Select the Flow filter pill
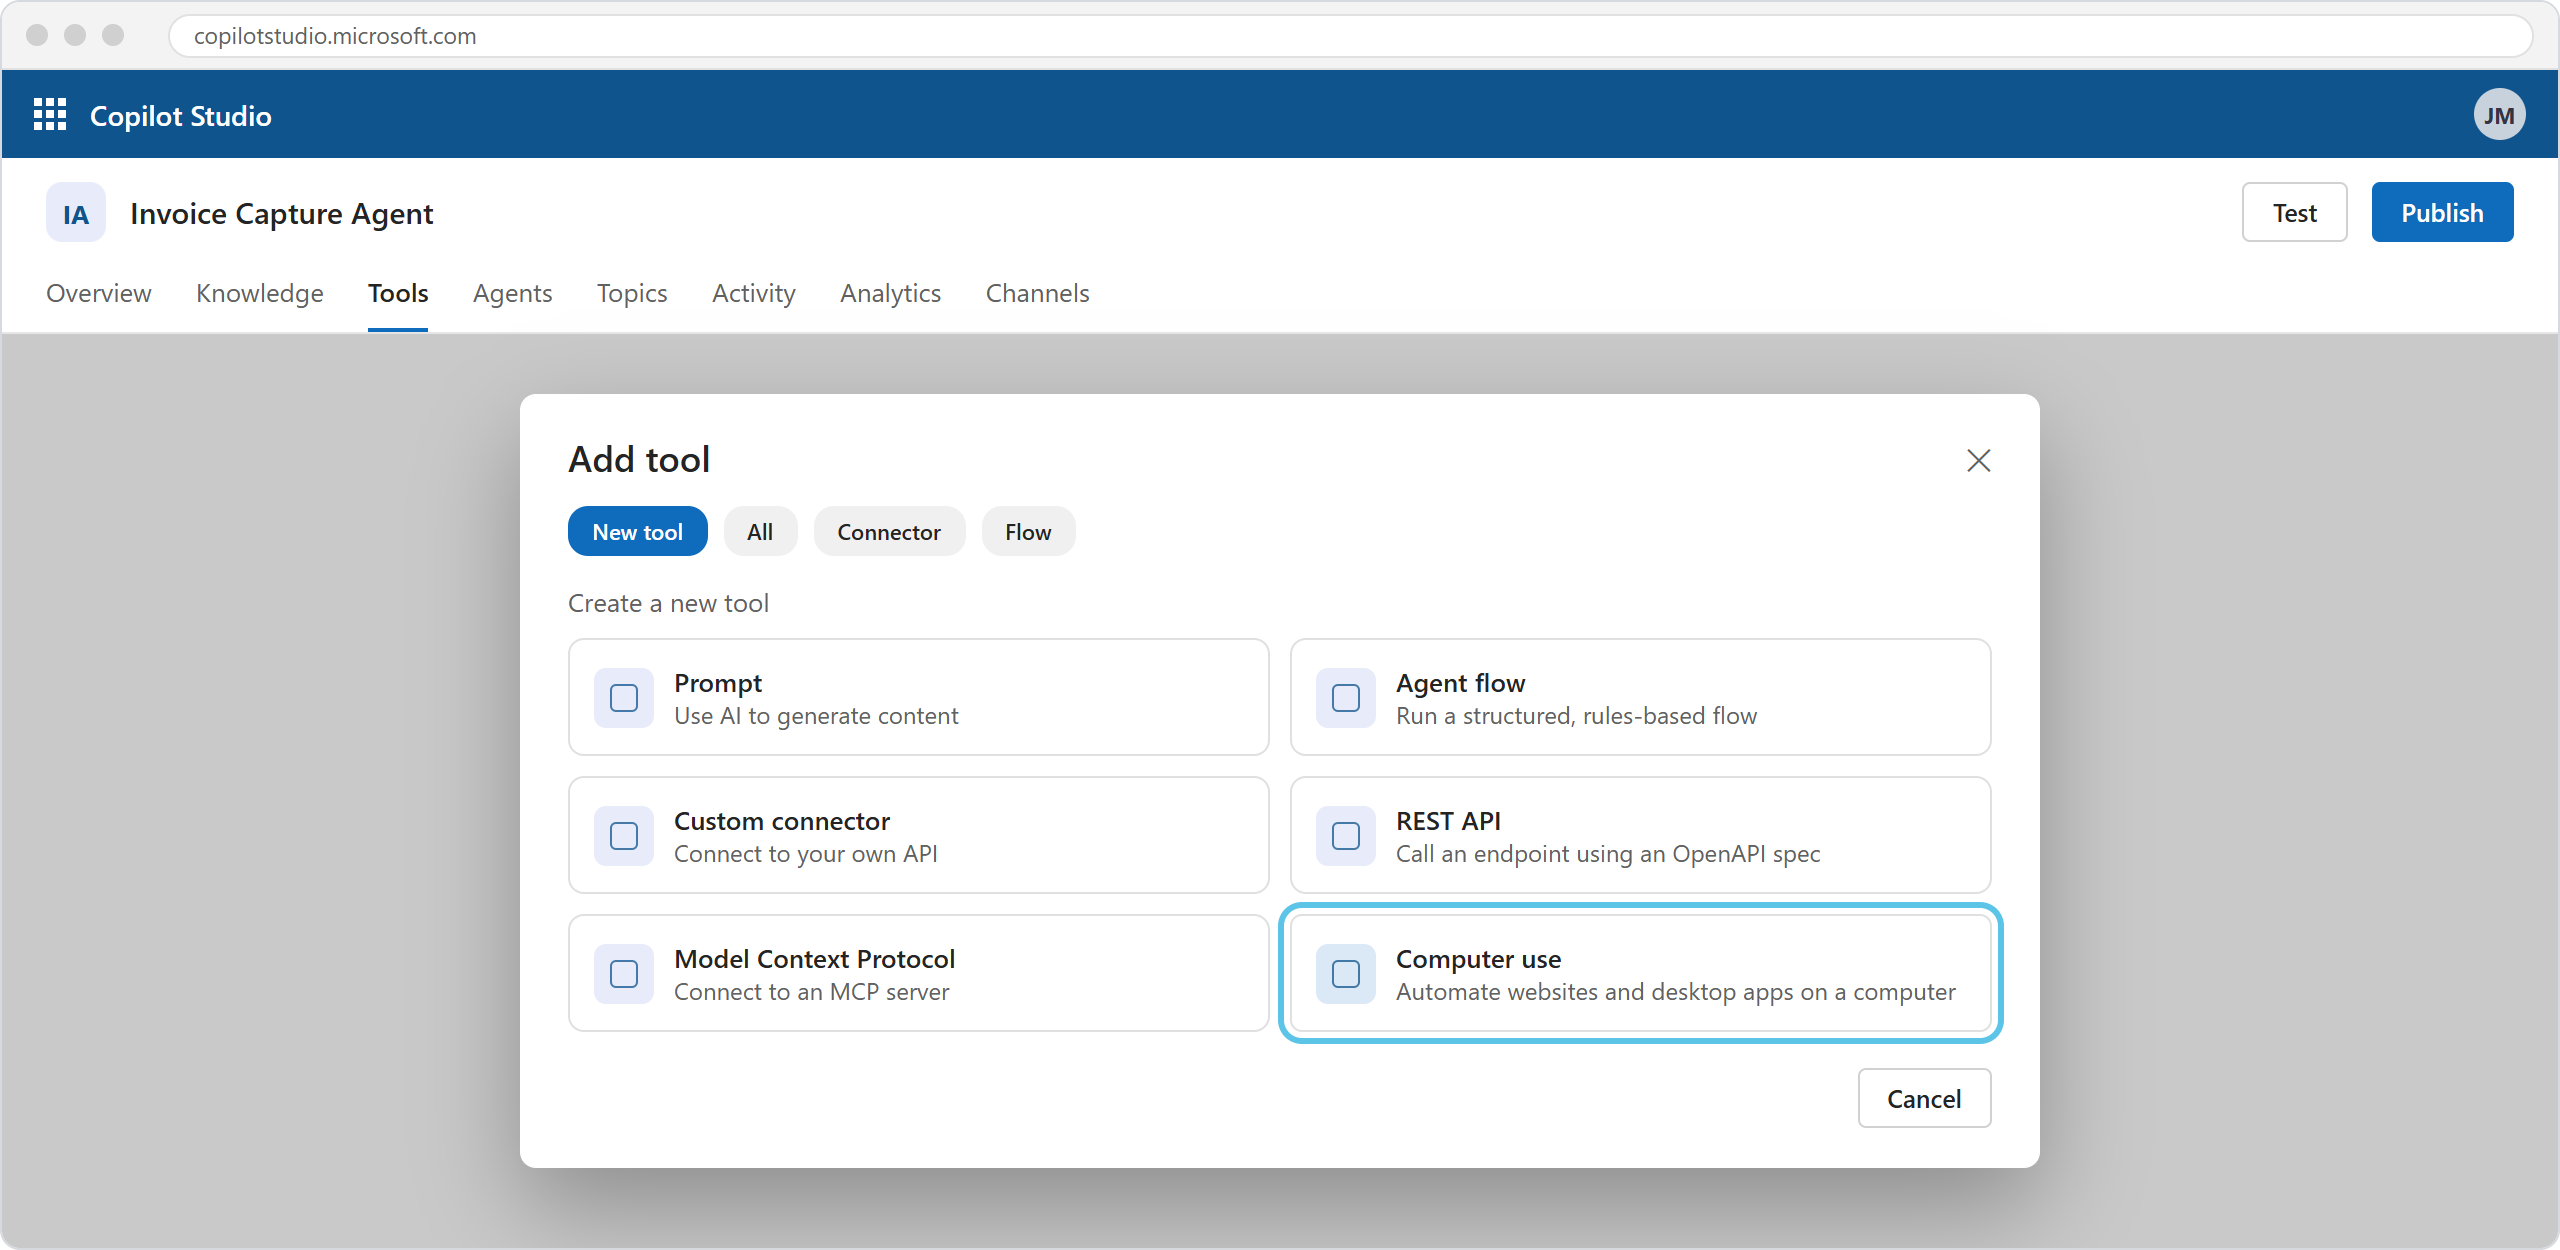Screen dimensions: 2560x1250 pos(1028,531)
